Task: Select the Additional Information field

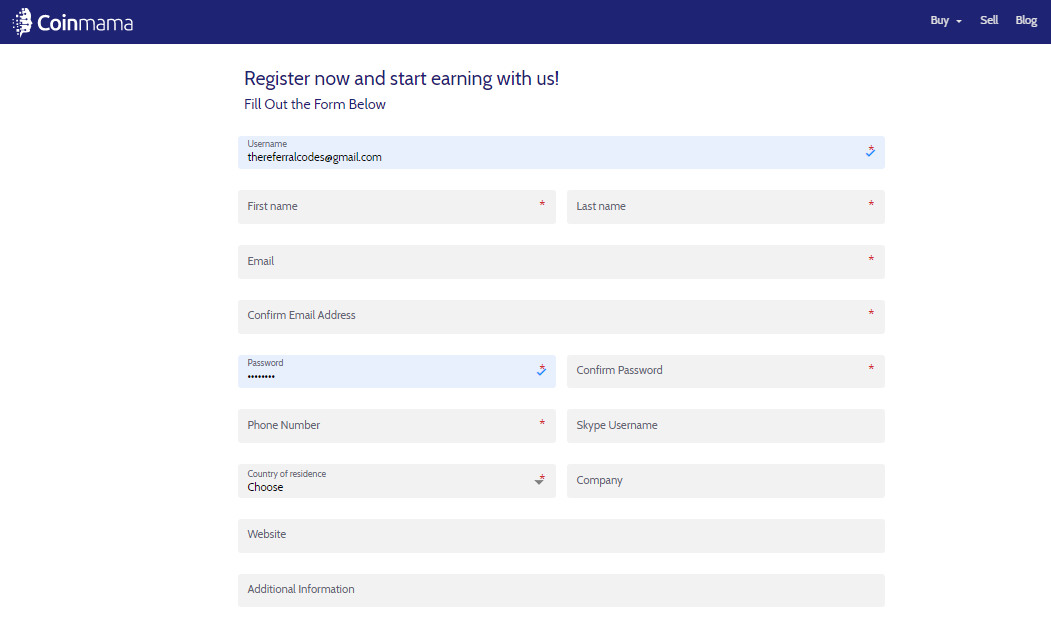Action: tap(561, 590)
